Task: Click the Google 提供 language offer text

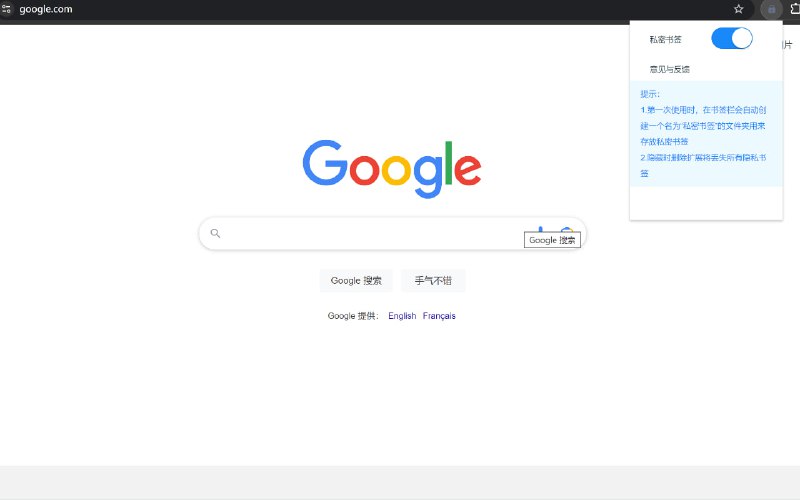Action: [353, 316]
